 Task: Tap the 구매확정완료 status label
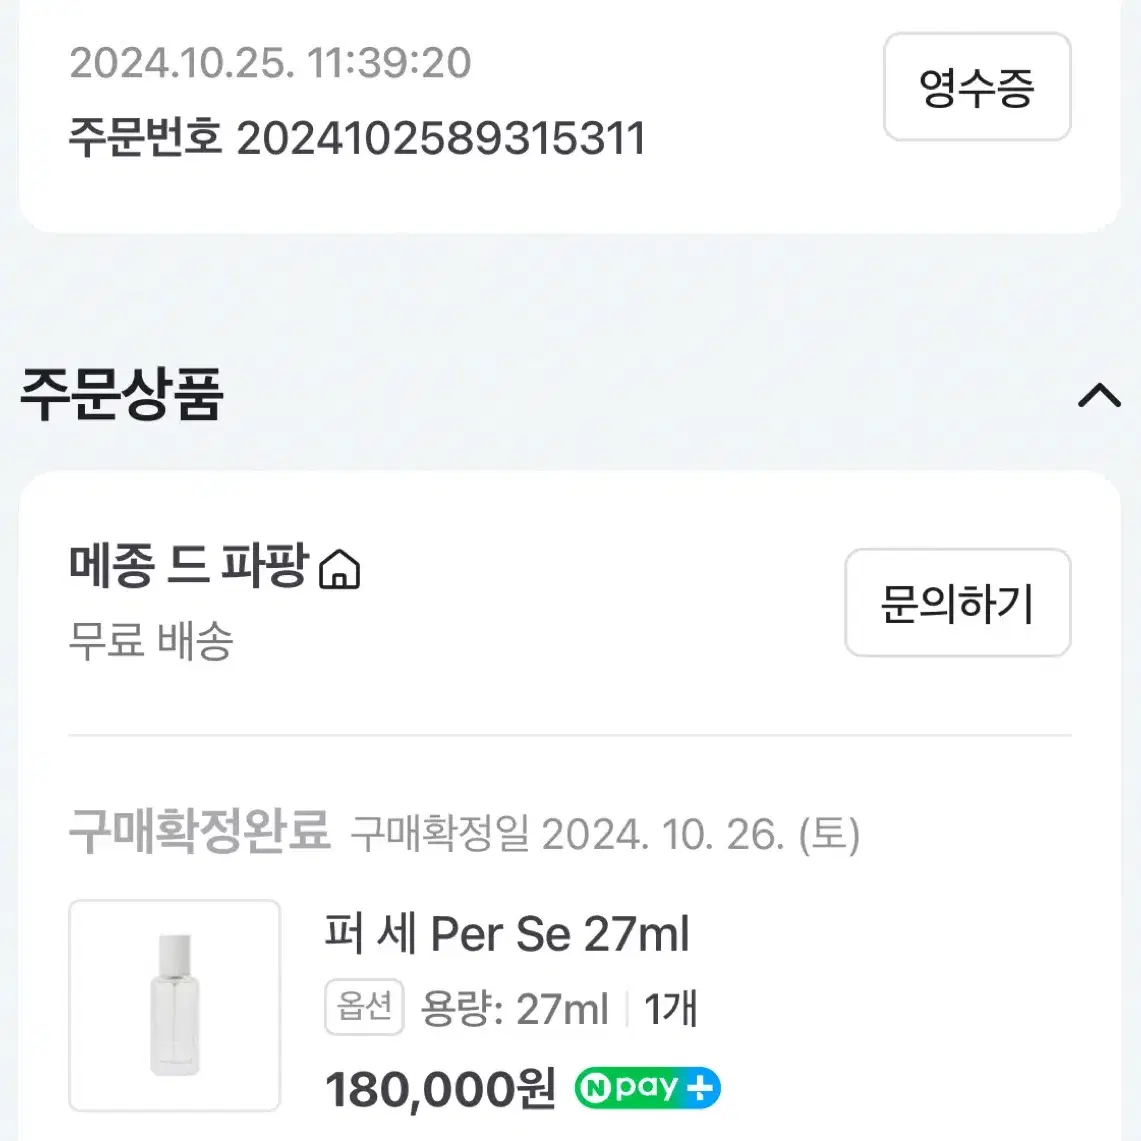point(199,832)
